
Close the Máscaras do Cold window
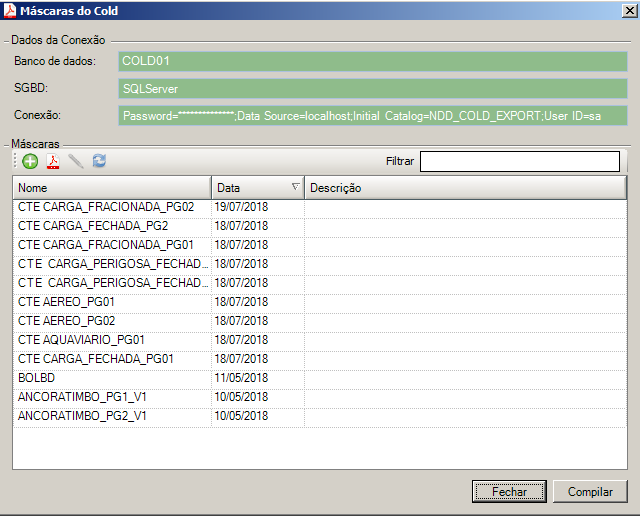629,11
